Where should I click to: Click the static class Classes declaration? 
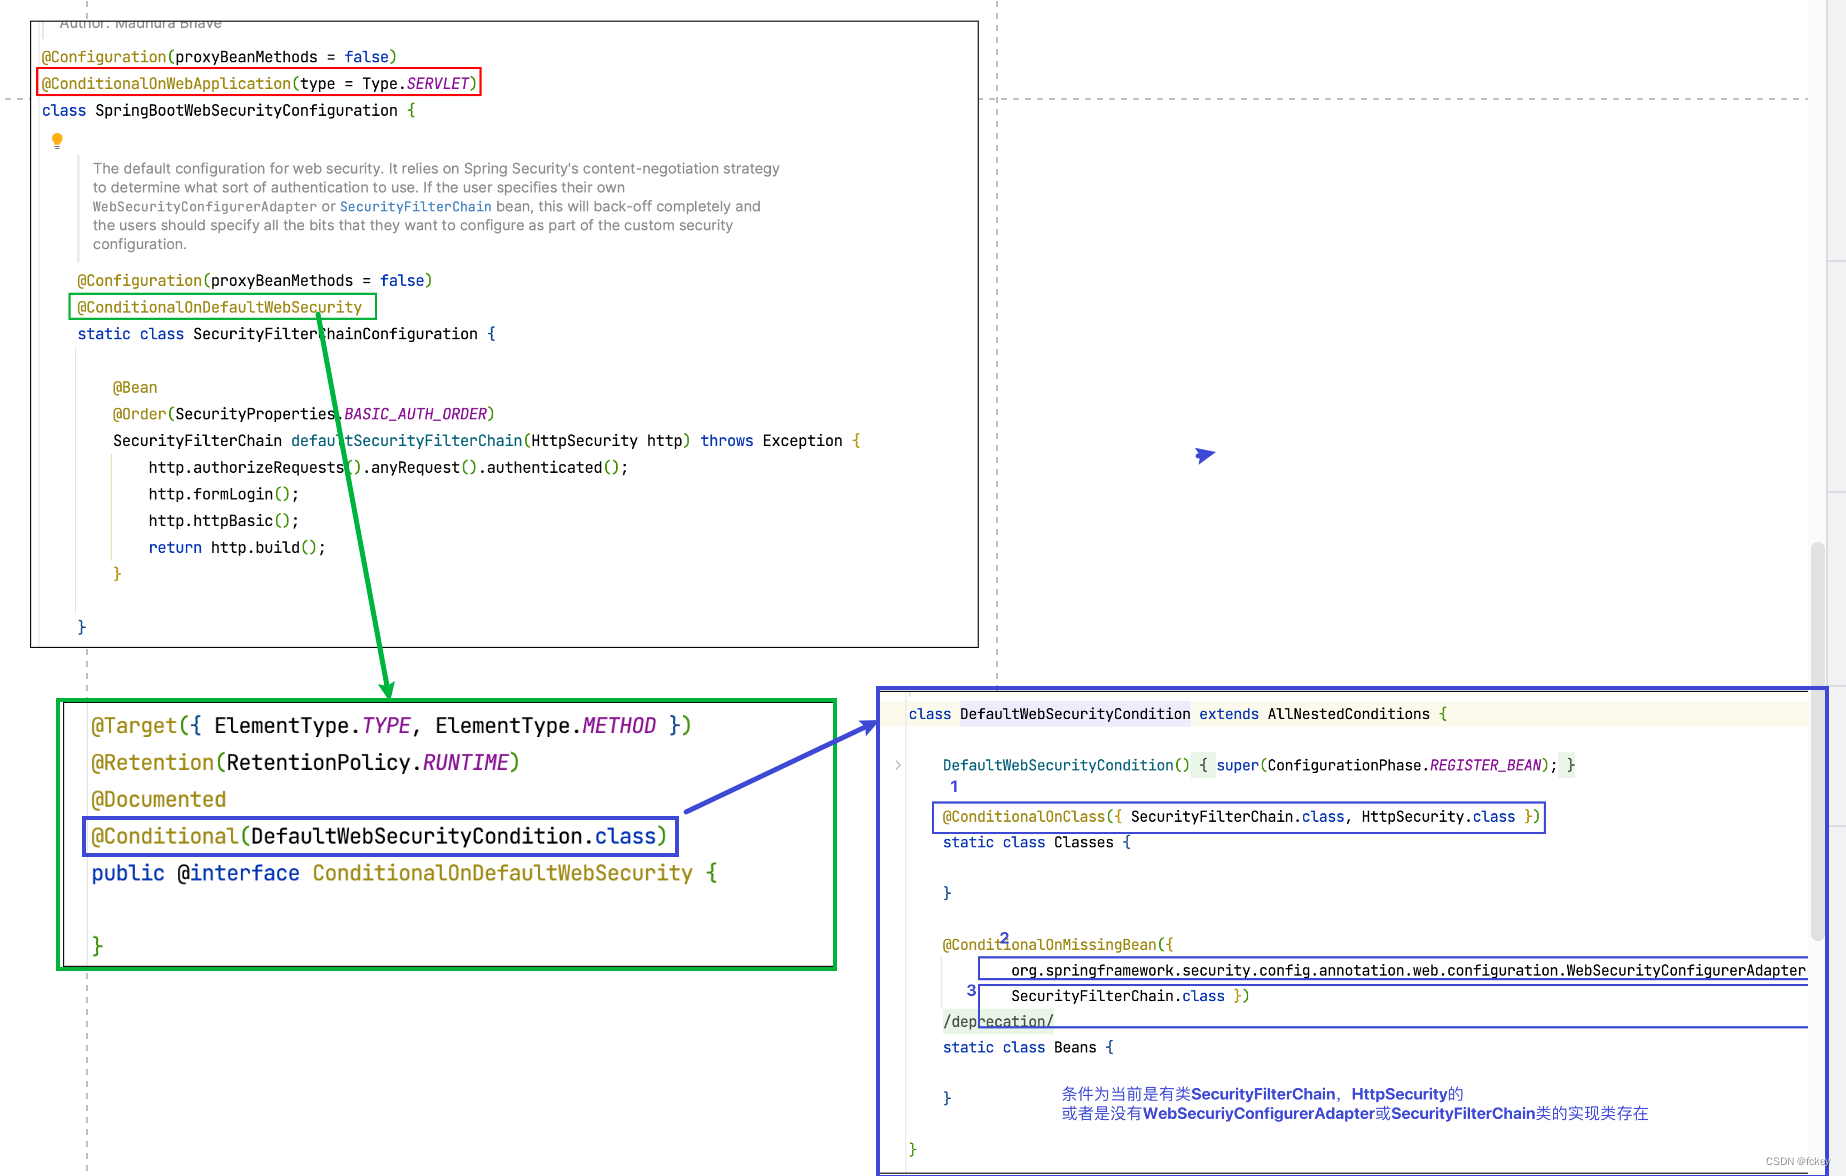tap(1036, 843)
